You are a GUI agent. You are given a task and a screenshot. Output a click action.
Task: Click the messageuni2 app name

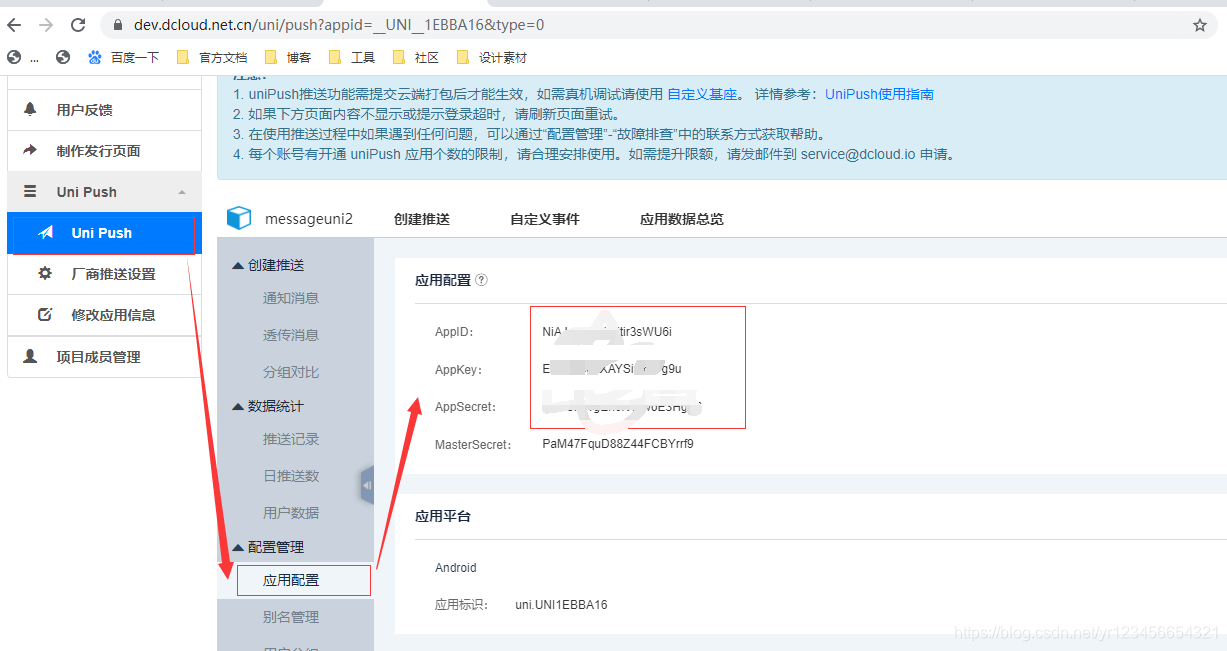(x=309, y=219)
